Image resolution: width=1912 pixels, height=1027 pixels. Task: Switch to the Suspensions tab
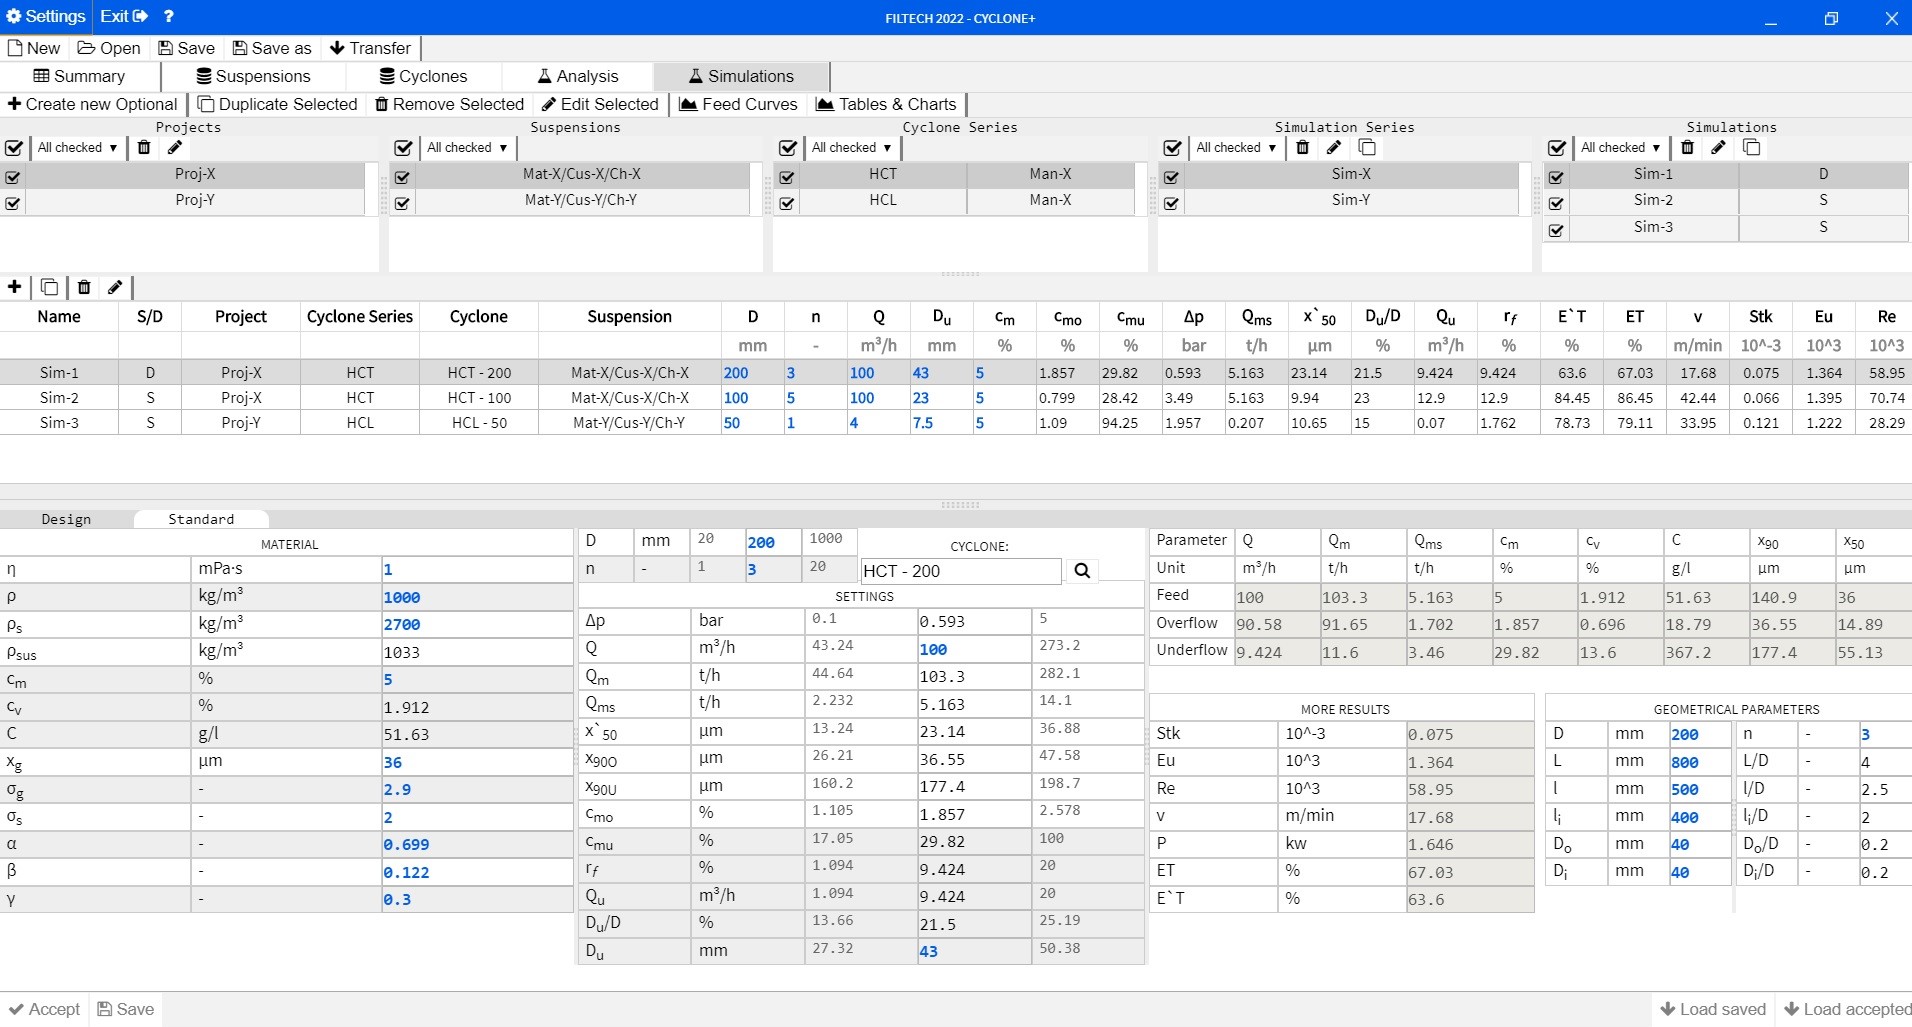253,76
